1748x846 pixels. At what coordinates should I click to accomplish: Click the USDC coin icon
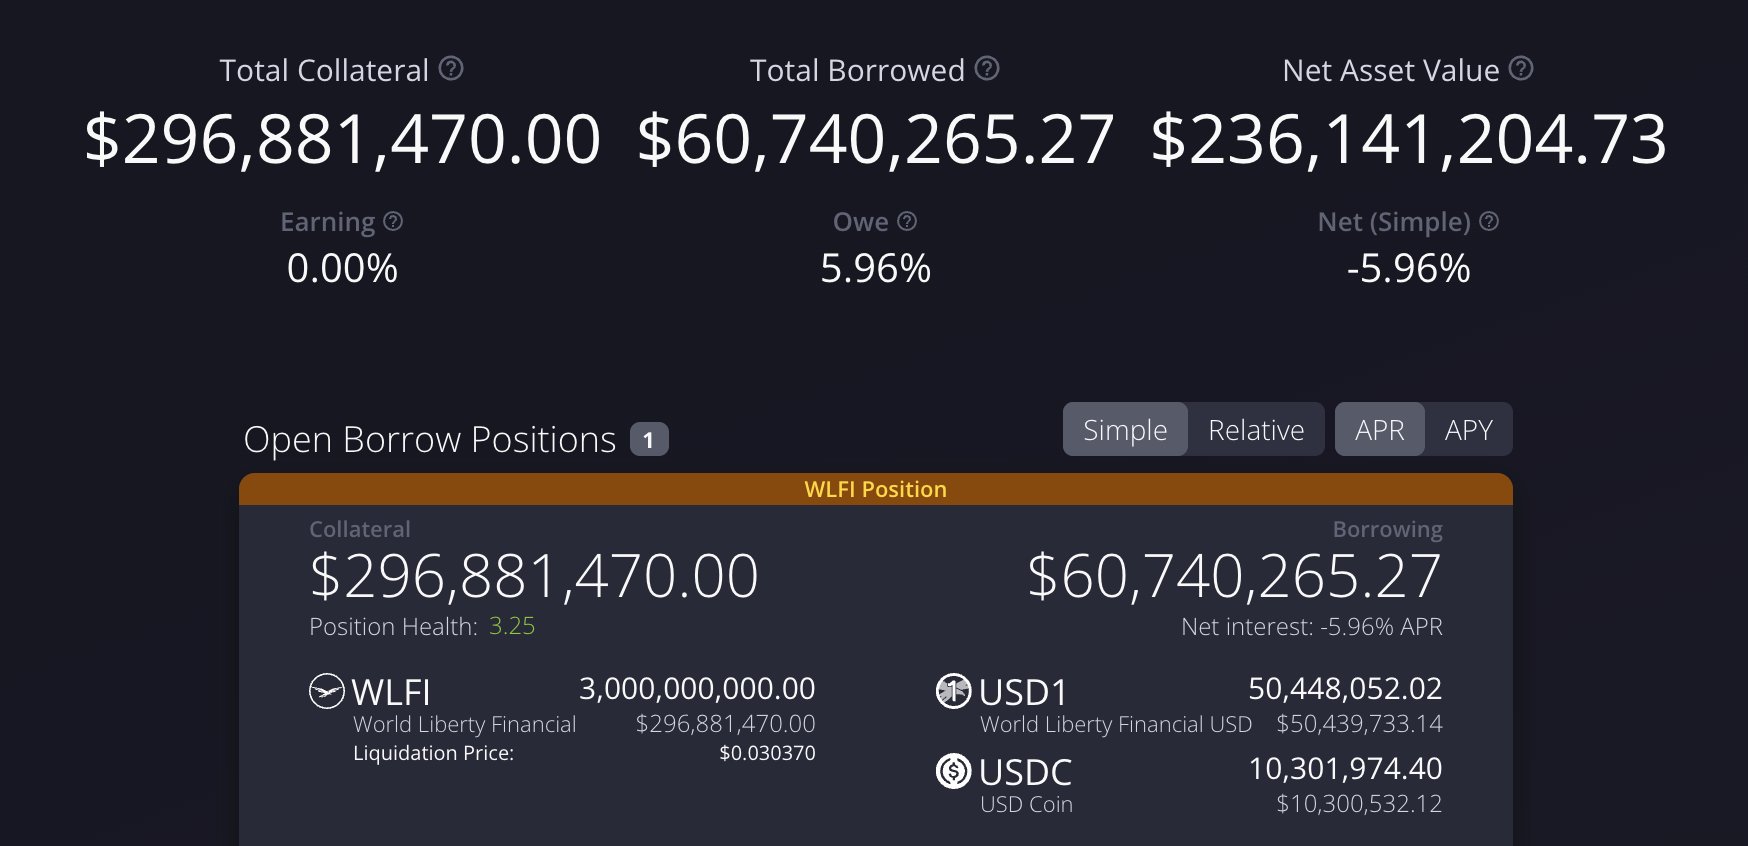click(x=953, y=771)
